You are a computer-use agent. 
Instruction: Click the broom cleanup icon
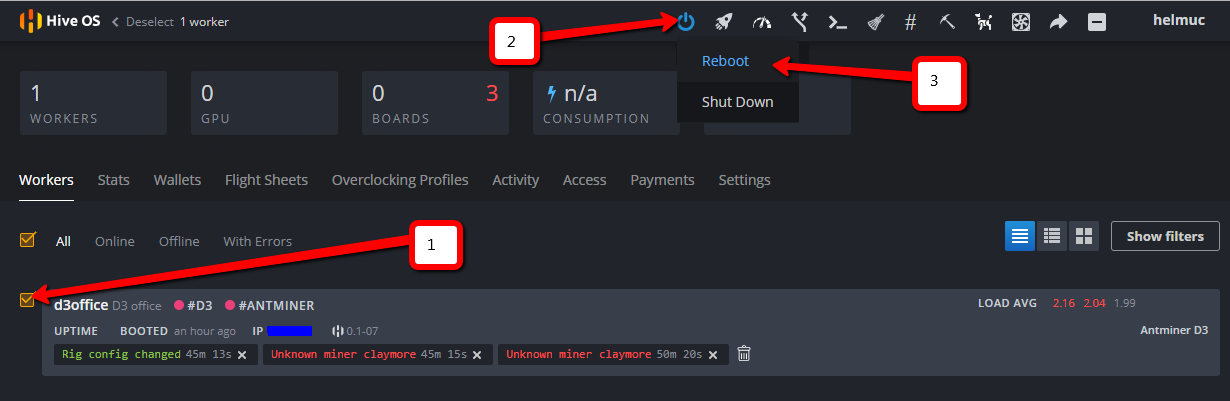873,21
